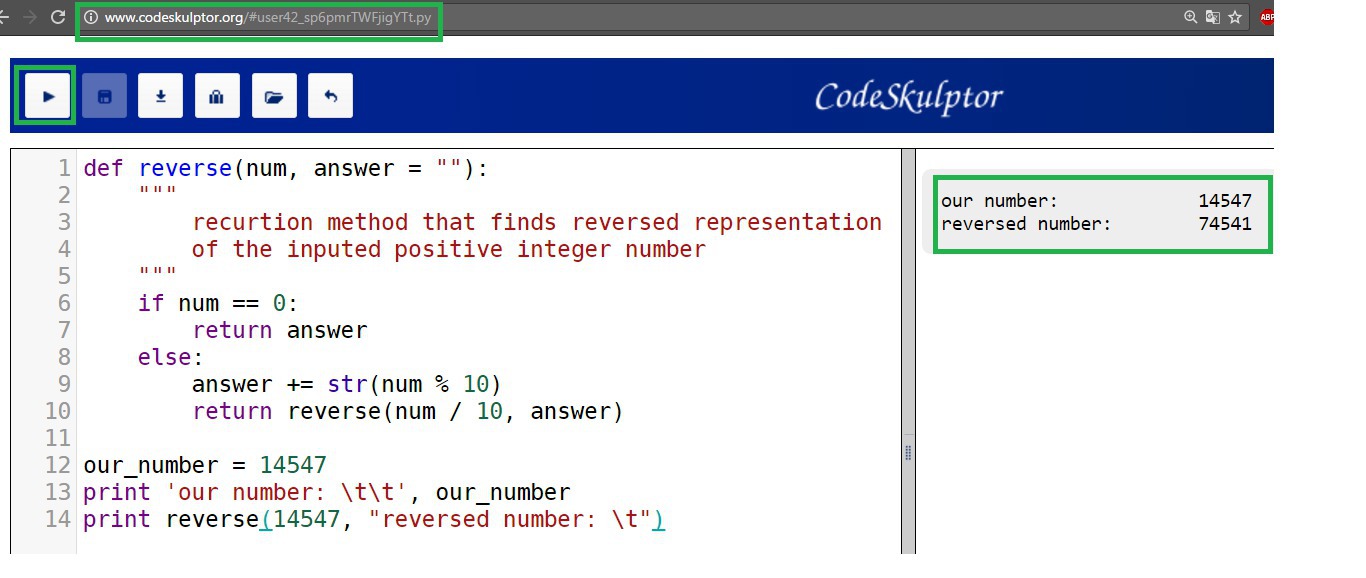
Task: Click 'of the inputed positive integer number' text
Action: tap(449, 249)
